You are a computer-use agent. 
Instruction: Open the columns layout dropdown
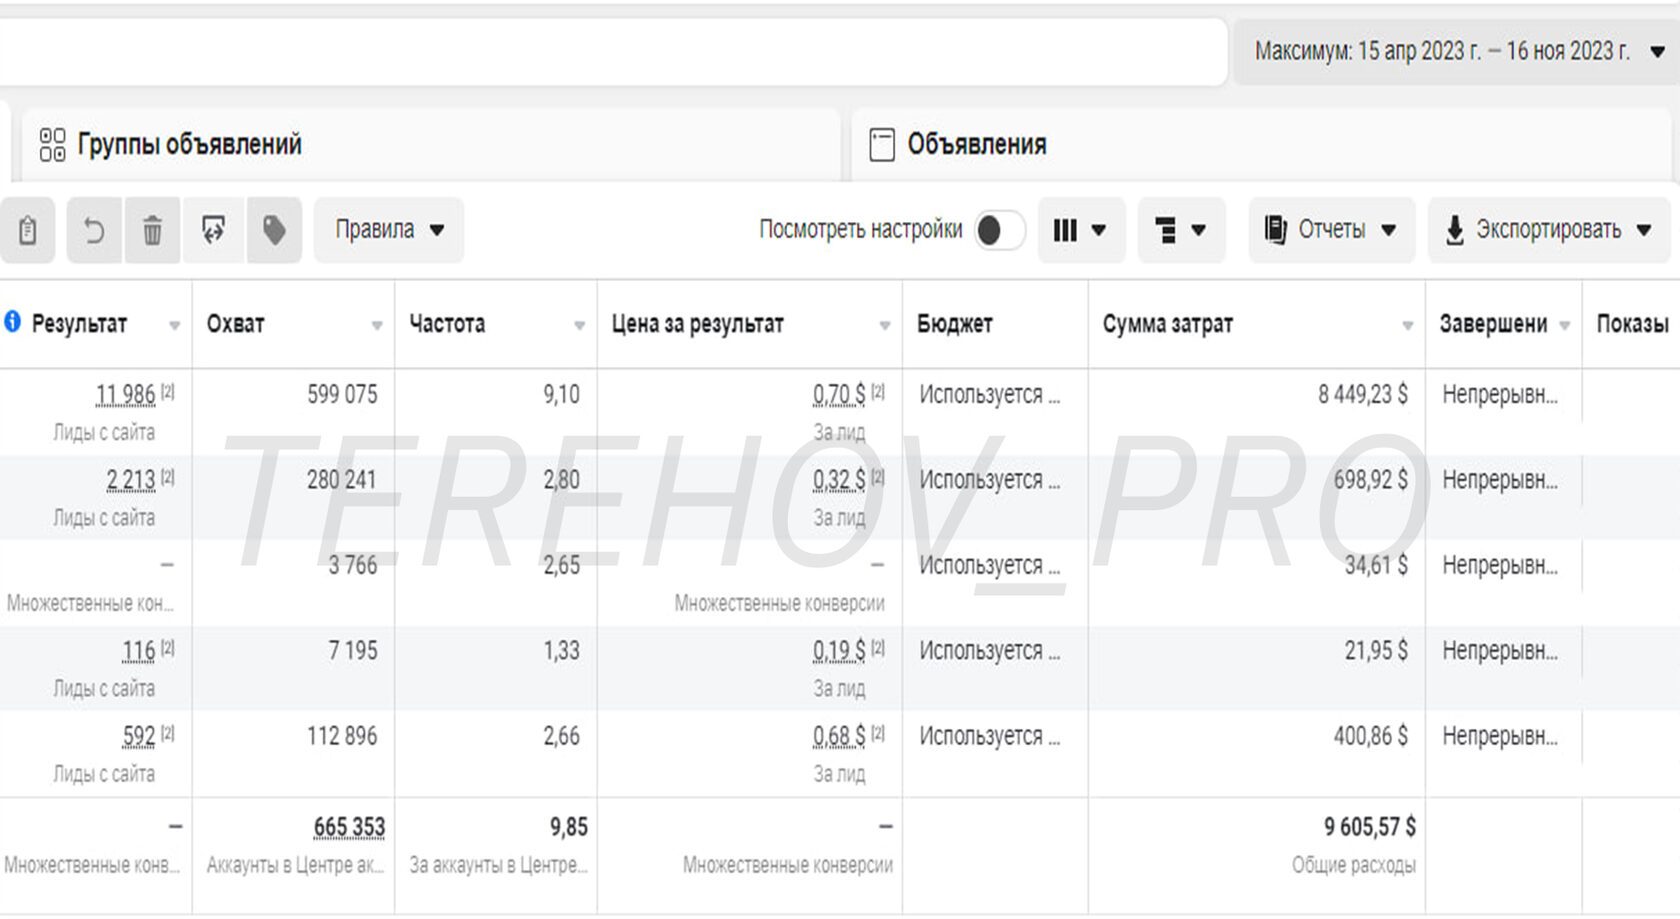1081,230
